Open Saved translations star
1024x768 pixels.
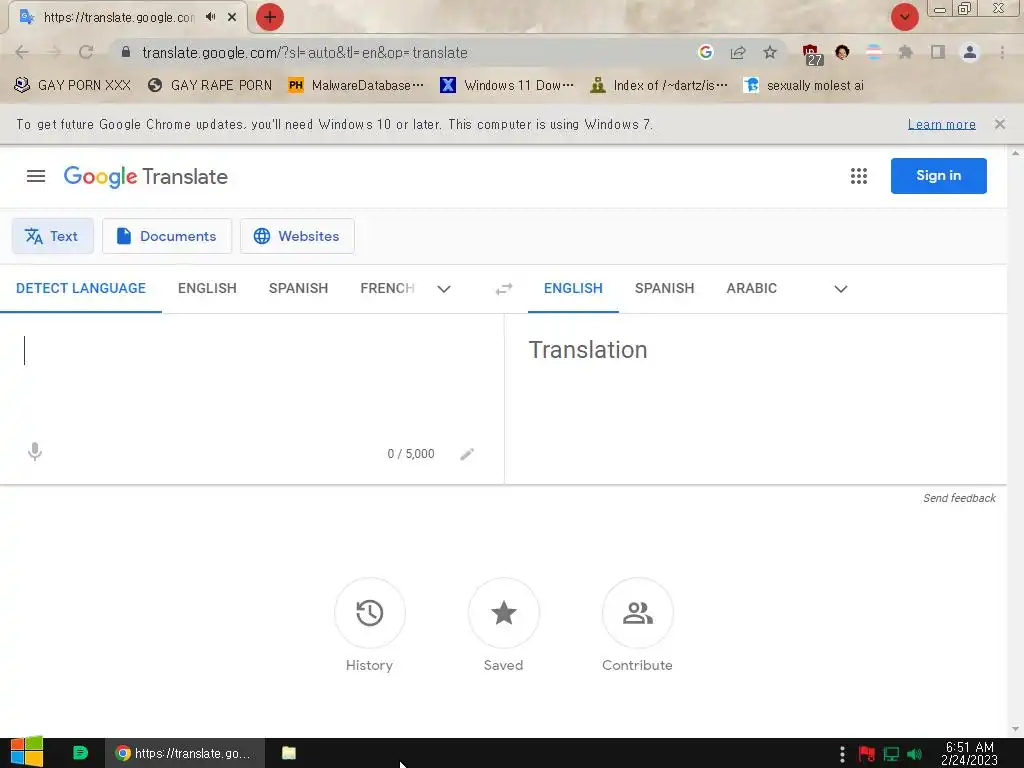pos(504,613)
